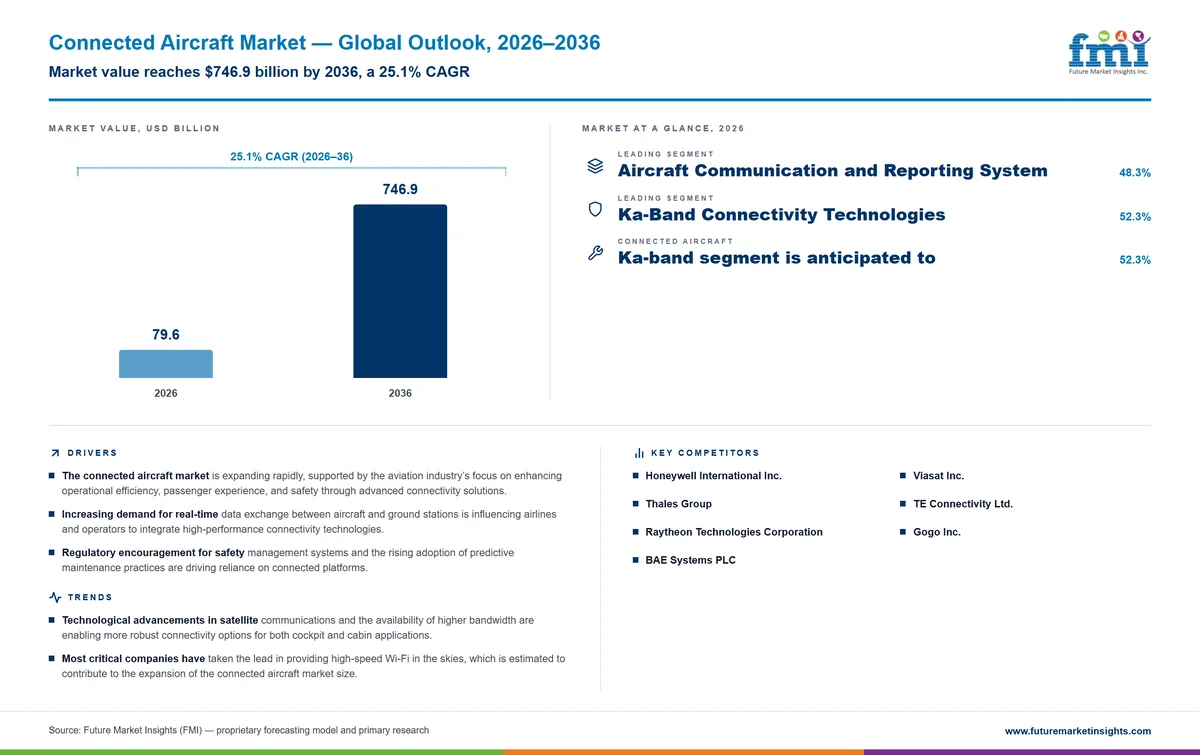Click the 52.3% next to Ka-band segment
1200x755 pixels.
pyautogui.click(x=1135, y=260)
